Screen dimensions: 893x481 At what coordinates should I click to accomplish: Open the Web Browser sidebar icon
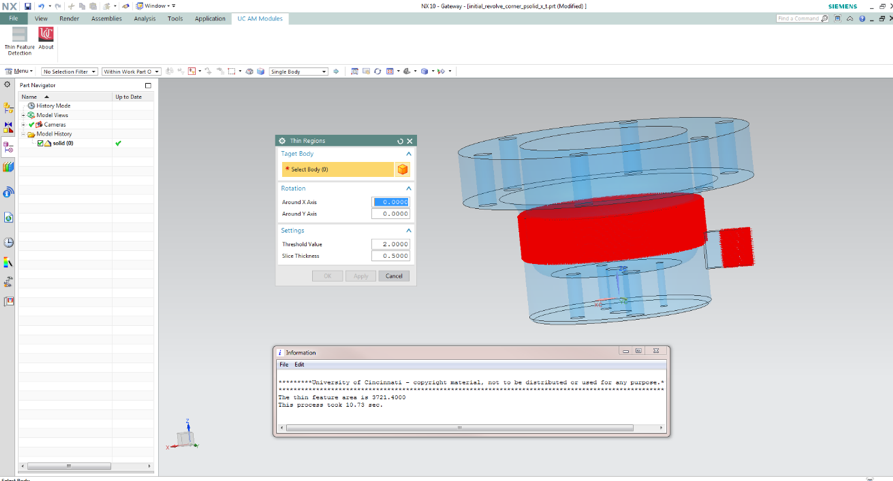coord(8,217)
